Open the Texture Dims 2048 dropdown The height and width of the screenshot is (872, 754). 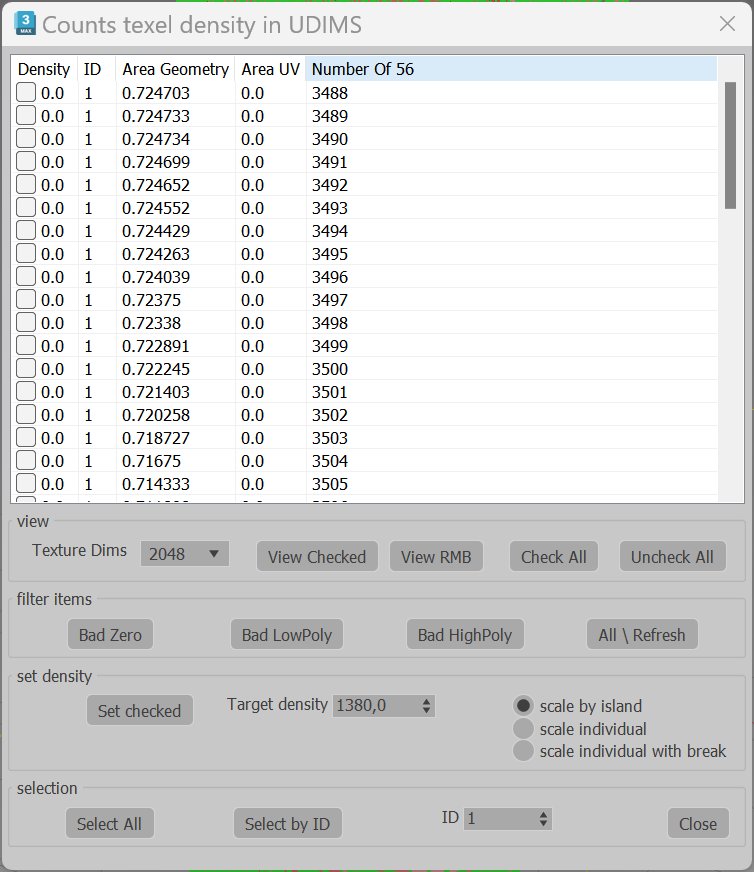(x=185, y=554)
